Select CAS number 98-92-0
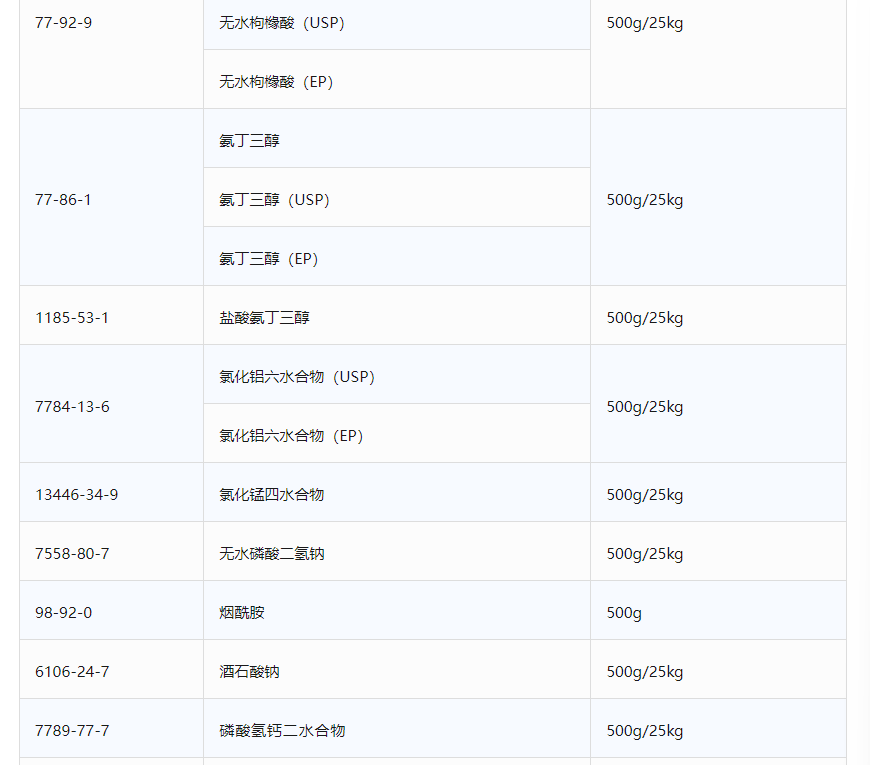The image size is (870, 765). click(64, 613)
